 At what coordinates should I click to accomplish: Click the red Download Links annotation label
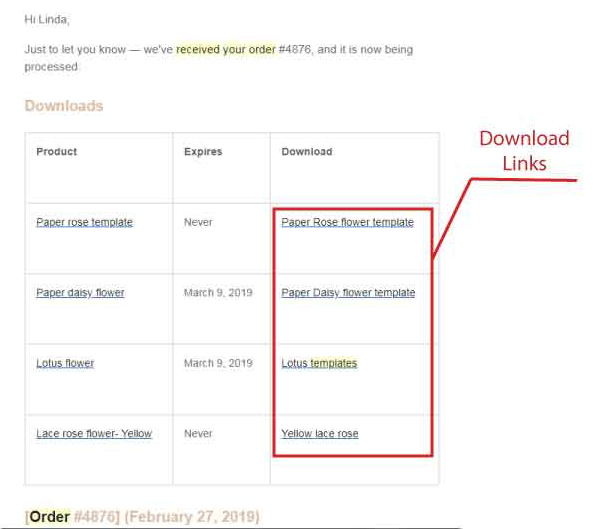coord(524,151)
